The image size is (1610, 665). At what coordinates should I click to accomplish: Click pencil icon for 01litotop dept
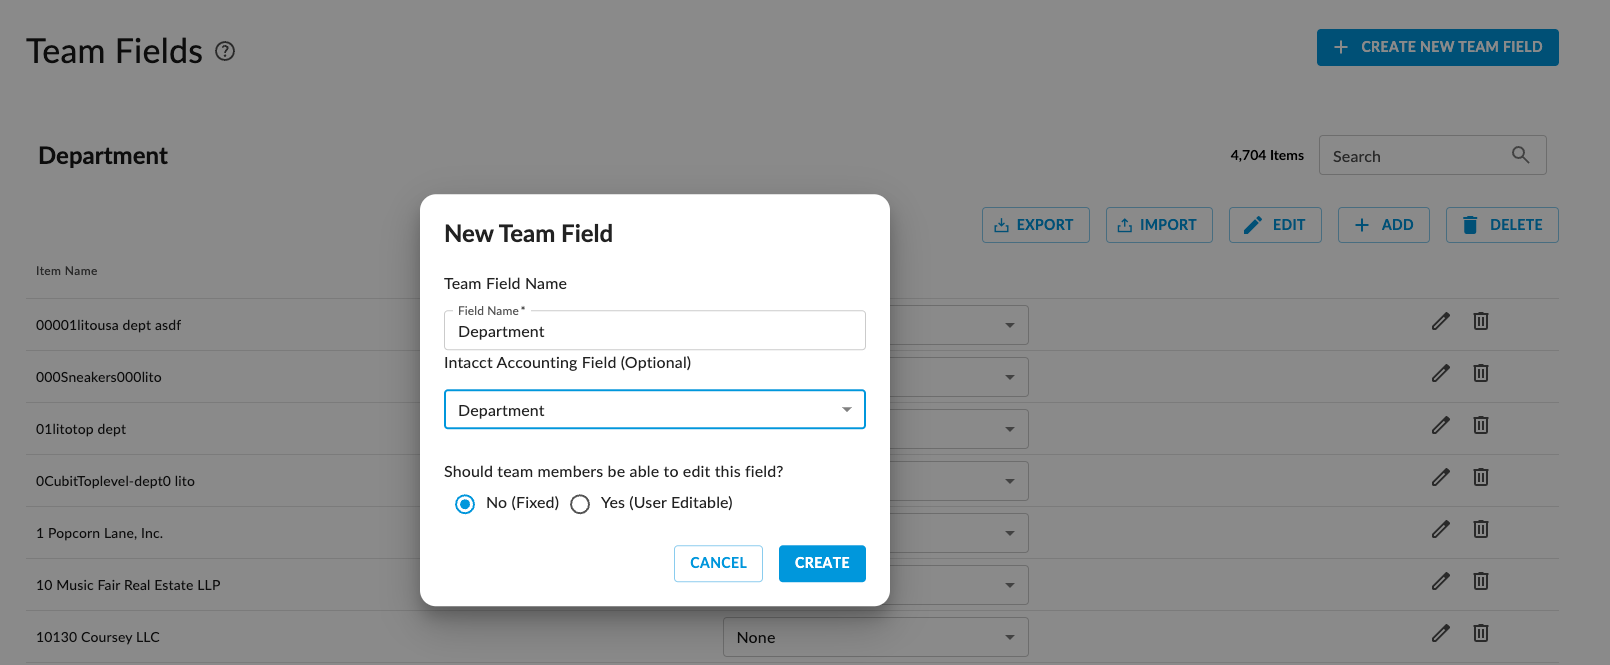[x=1440, y=425]
